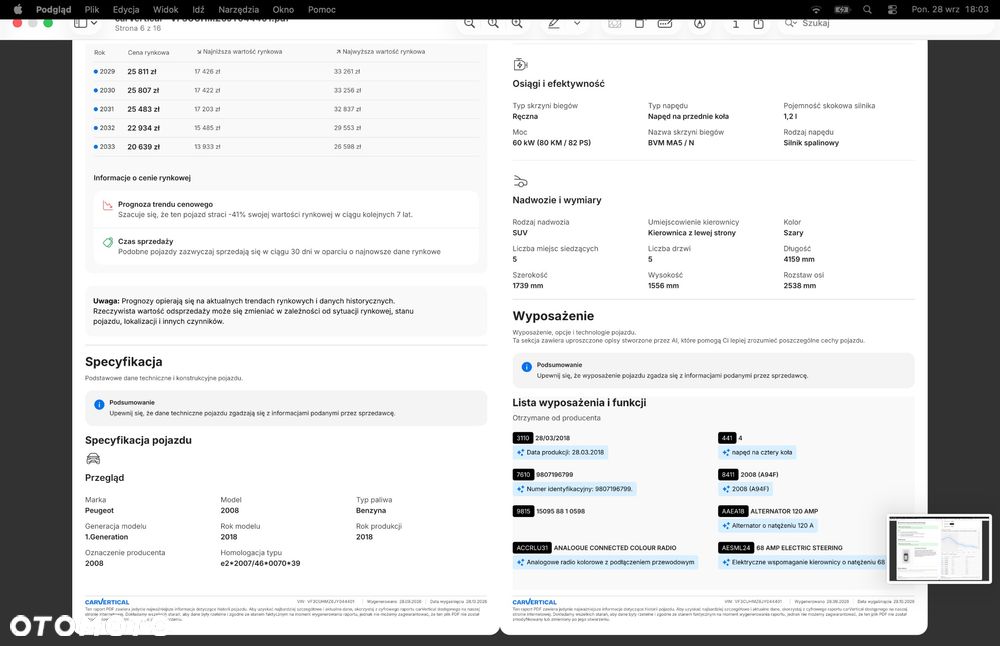The image size is (1000, 646).
Task: Click the car icon above Przegląd
Action: coord(93,459)
